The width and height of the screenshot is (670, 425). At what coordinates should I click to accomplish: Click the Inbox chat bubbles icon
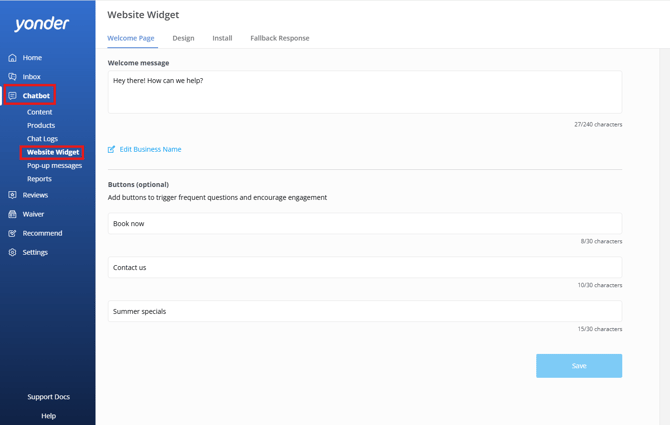coord(12,76)
